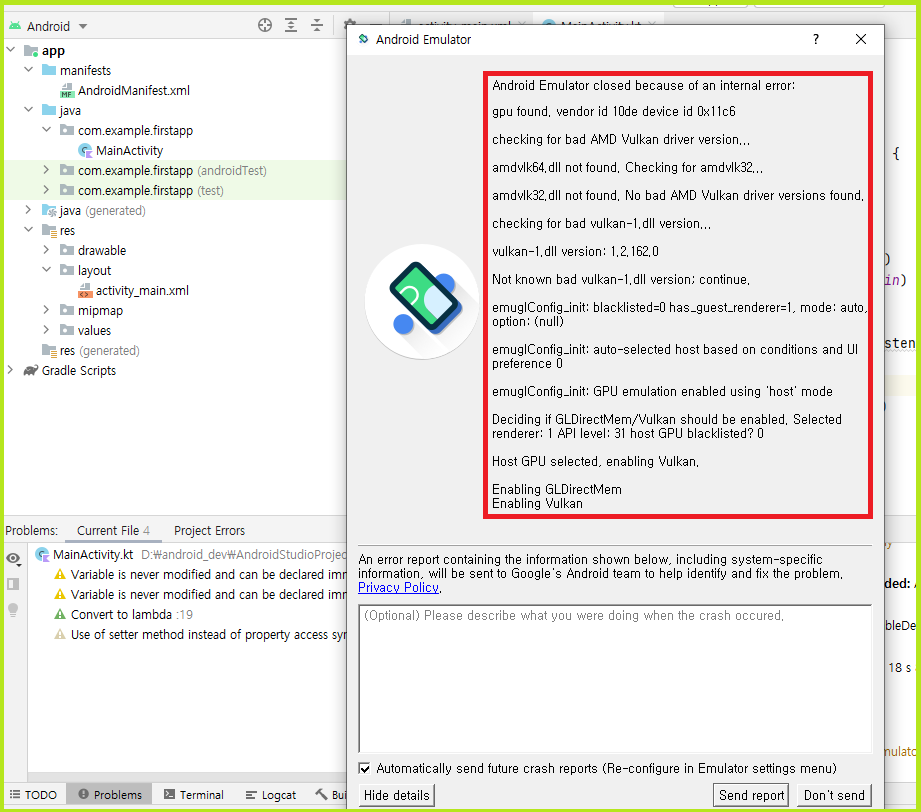Click the Send report button
921x812 pixels.
[x=751, y=796]
